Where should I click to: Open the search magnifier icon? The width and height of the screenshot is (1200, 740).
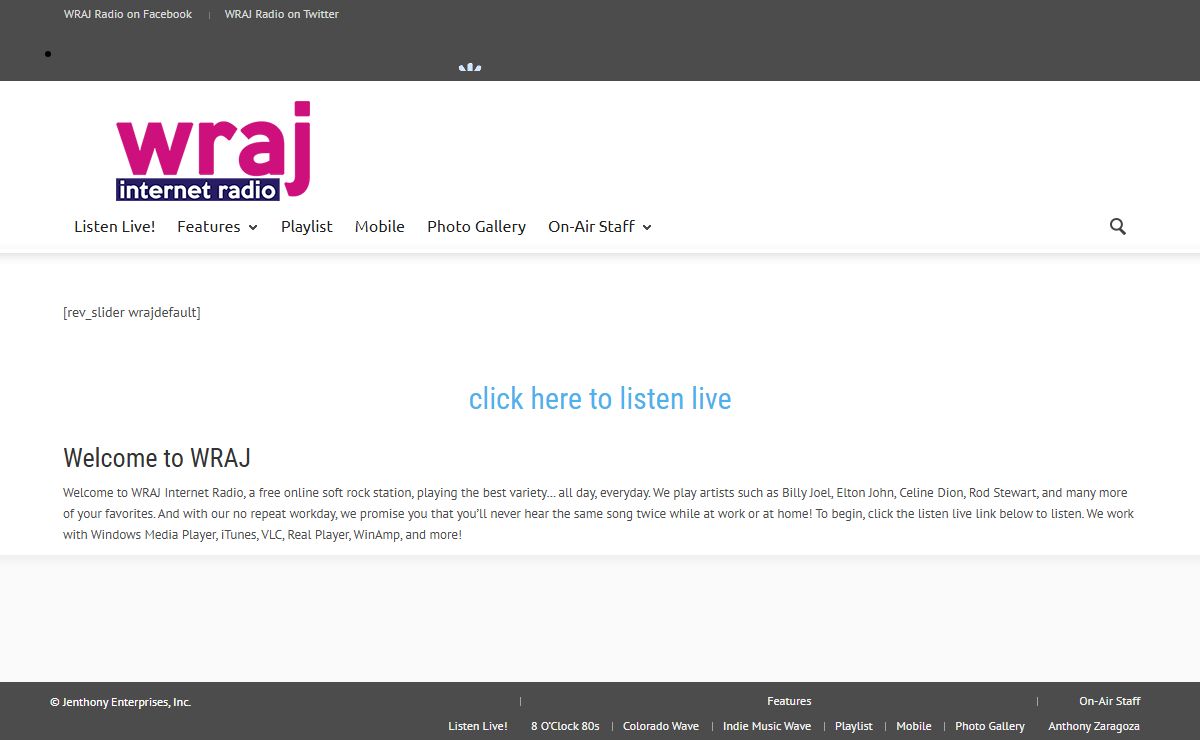pyautogui.click(x=1118, y=226)
